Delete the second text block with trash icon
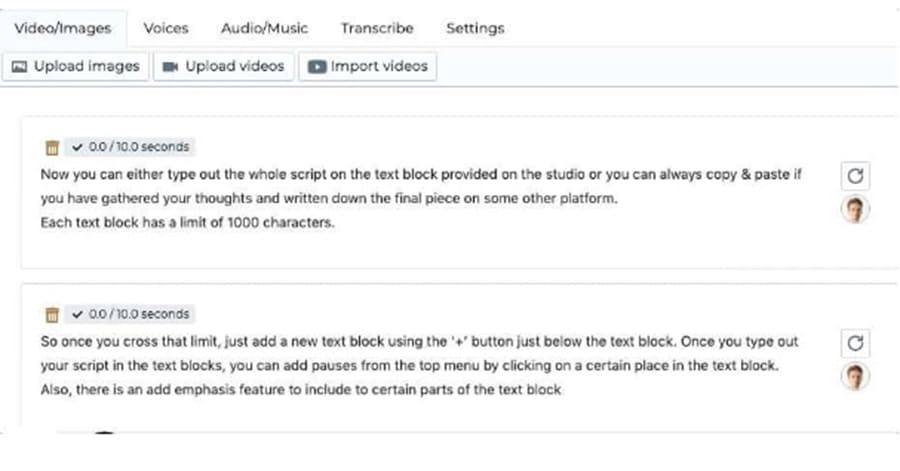Viewport: 900px width, 471px height. click(x=52, y=314)
